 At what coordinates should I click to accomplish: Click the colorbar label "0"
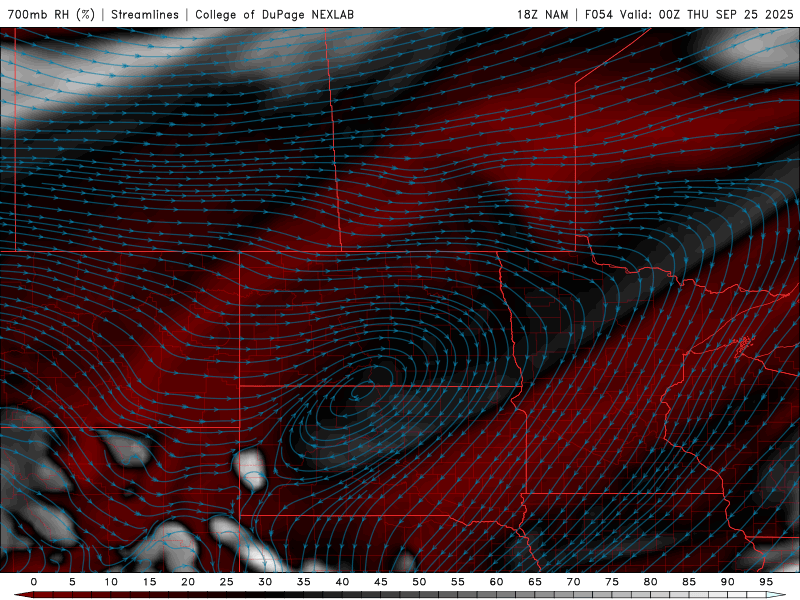tap(34, 582)
